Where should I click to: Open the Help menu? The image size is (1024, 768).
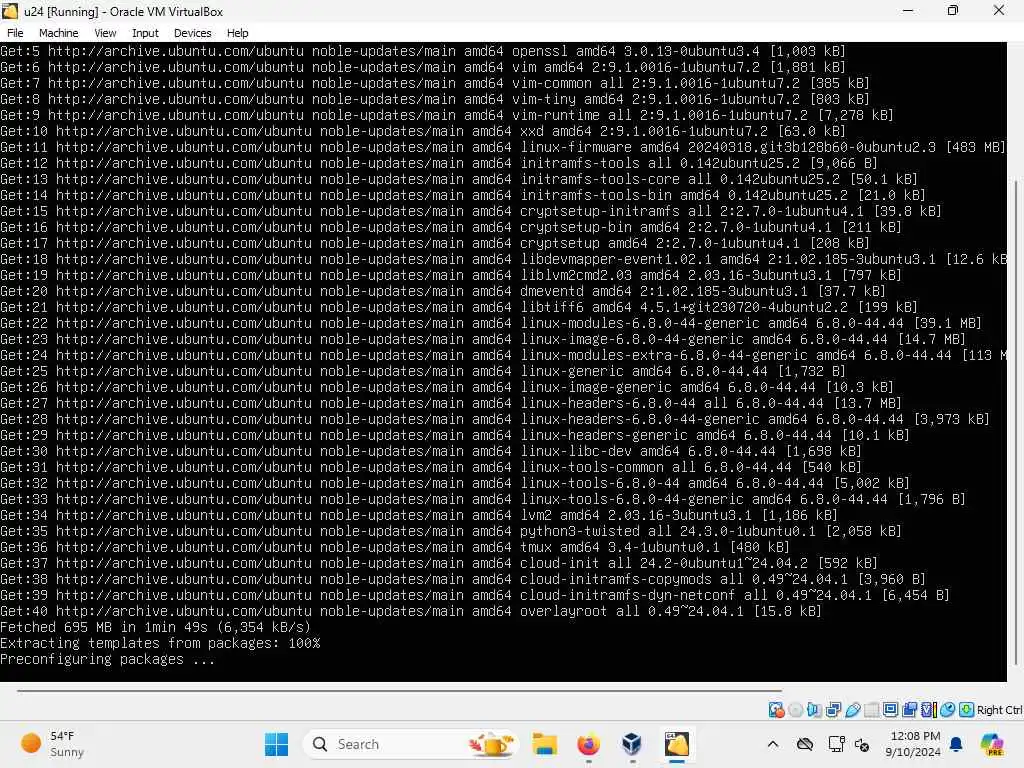(x=238, y=33)
